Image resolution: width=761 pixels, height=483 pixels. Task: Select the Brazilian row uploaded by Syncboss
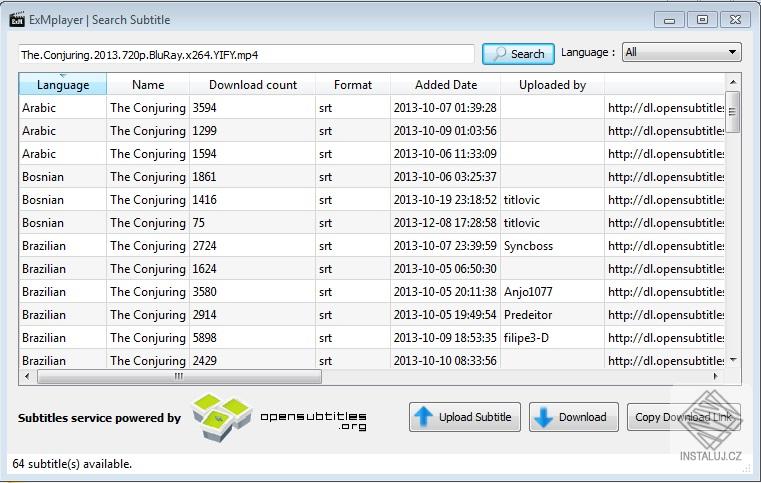(372, 246)
